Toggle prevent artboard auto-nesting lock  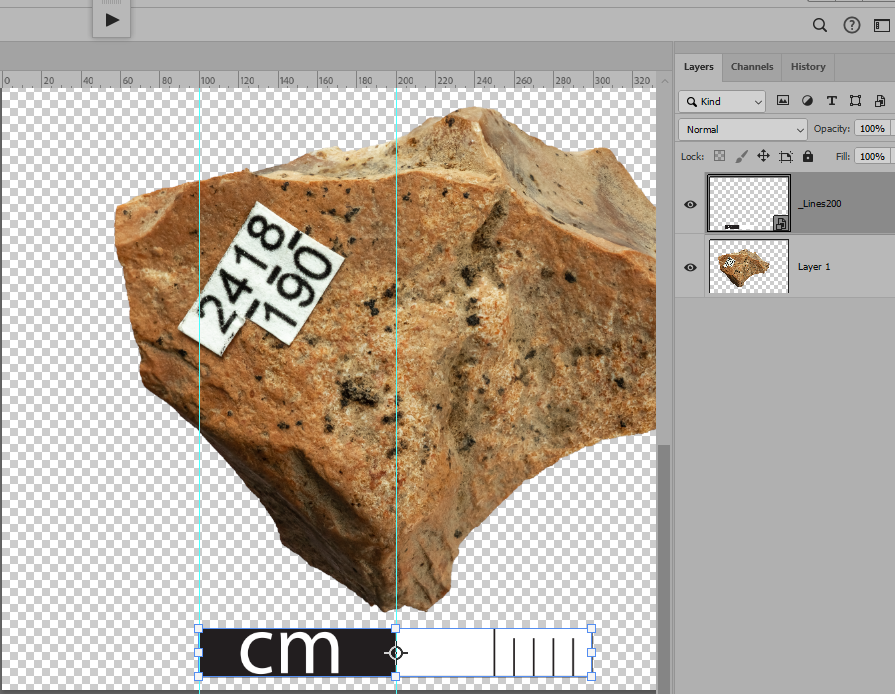pyautogui.click(x=786, y=156)
